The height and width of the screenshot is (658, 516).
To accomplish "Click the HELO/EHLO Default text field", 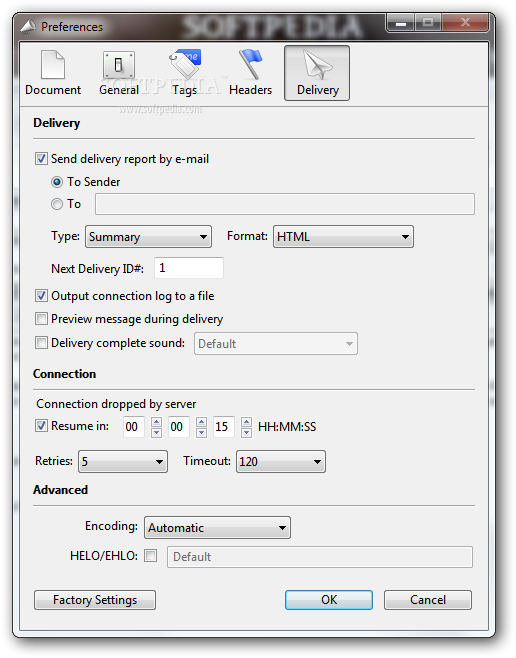I will [x=320, y=557].
